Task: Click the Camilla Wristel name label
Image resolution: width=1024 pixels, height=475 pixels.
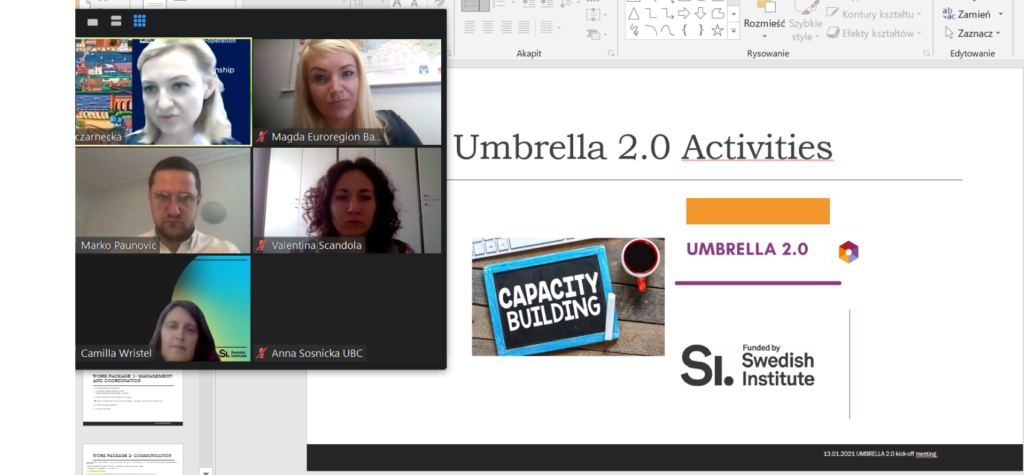Action: tap(116, 353)
